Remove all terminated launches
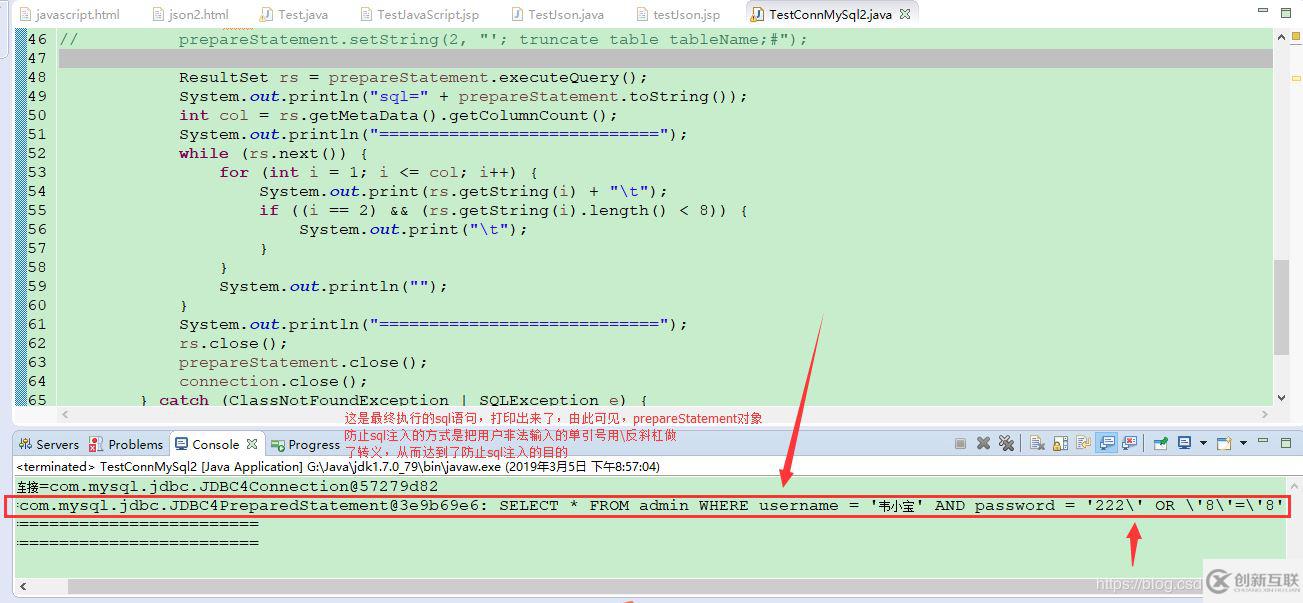This screenshot has height=603, width=1303. pyautogui.click(x=1008, y=444)
